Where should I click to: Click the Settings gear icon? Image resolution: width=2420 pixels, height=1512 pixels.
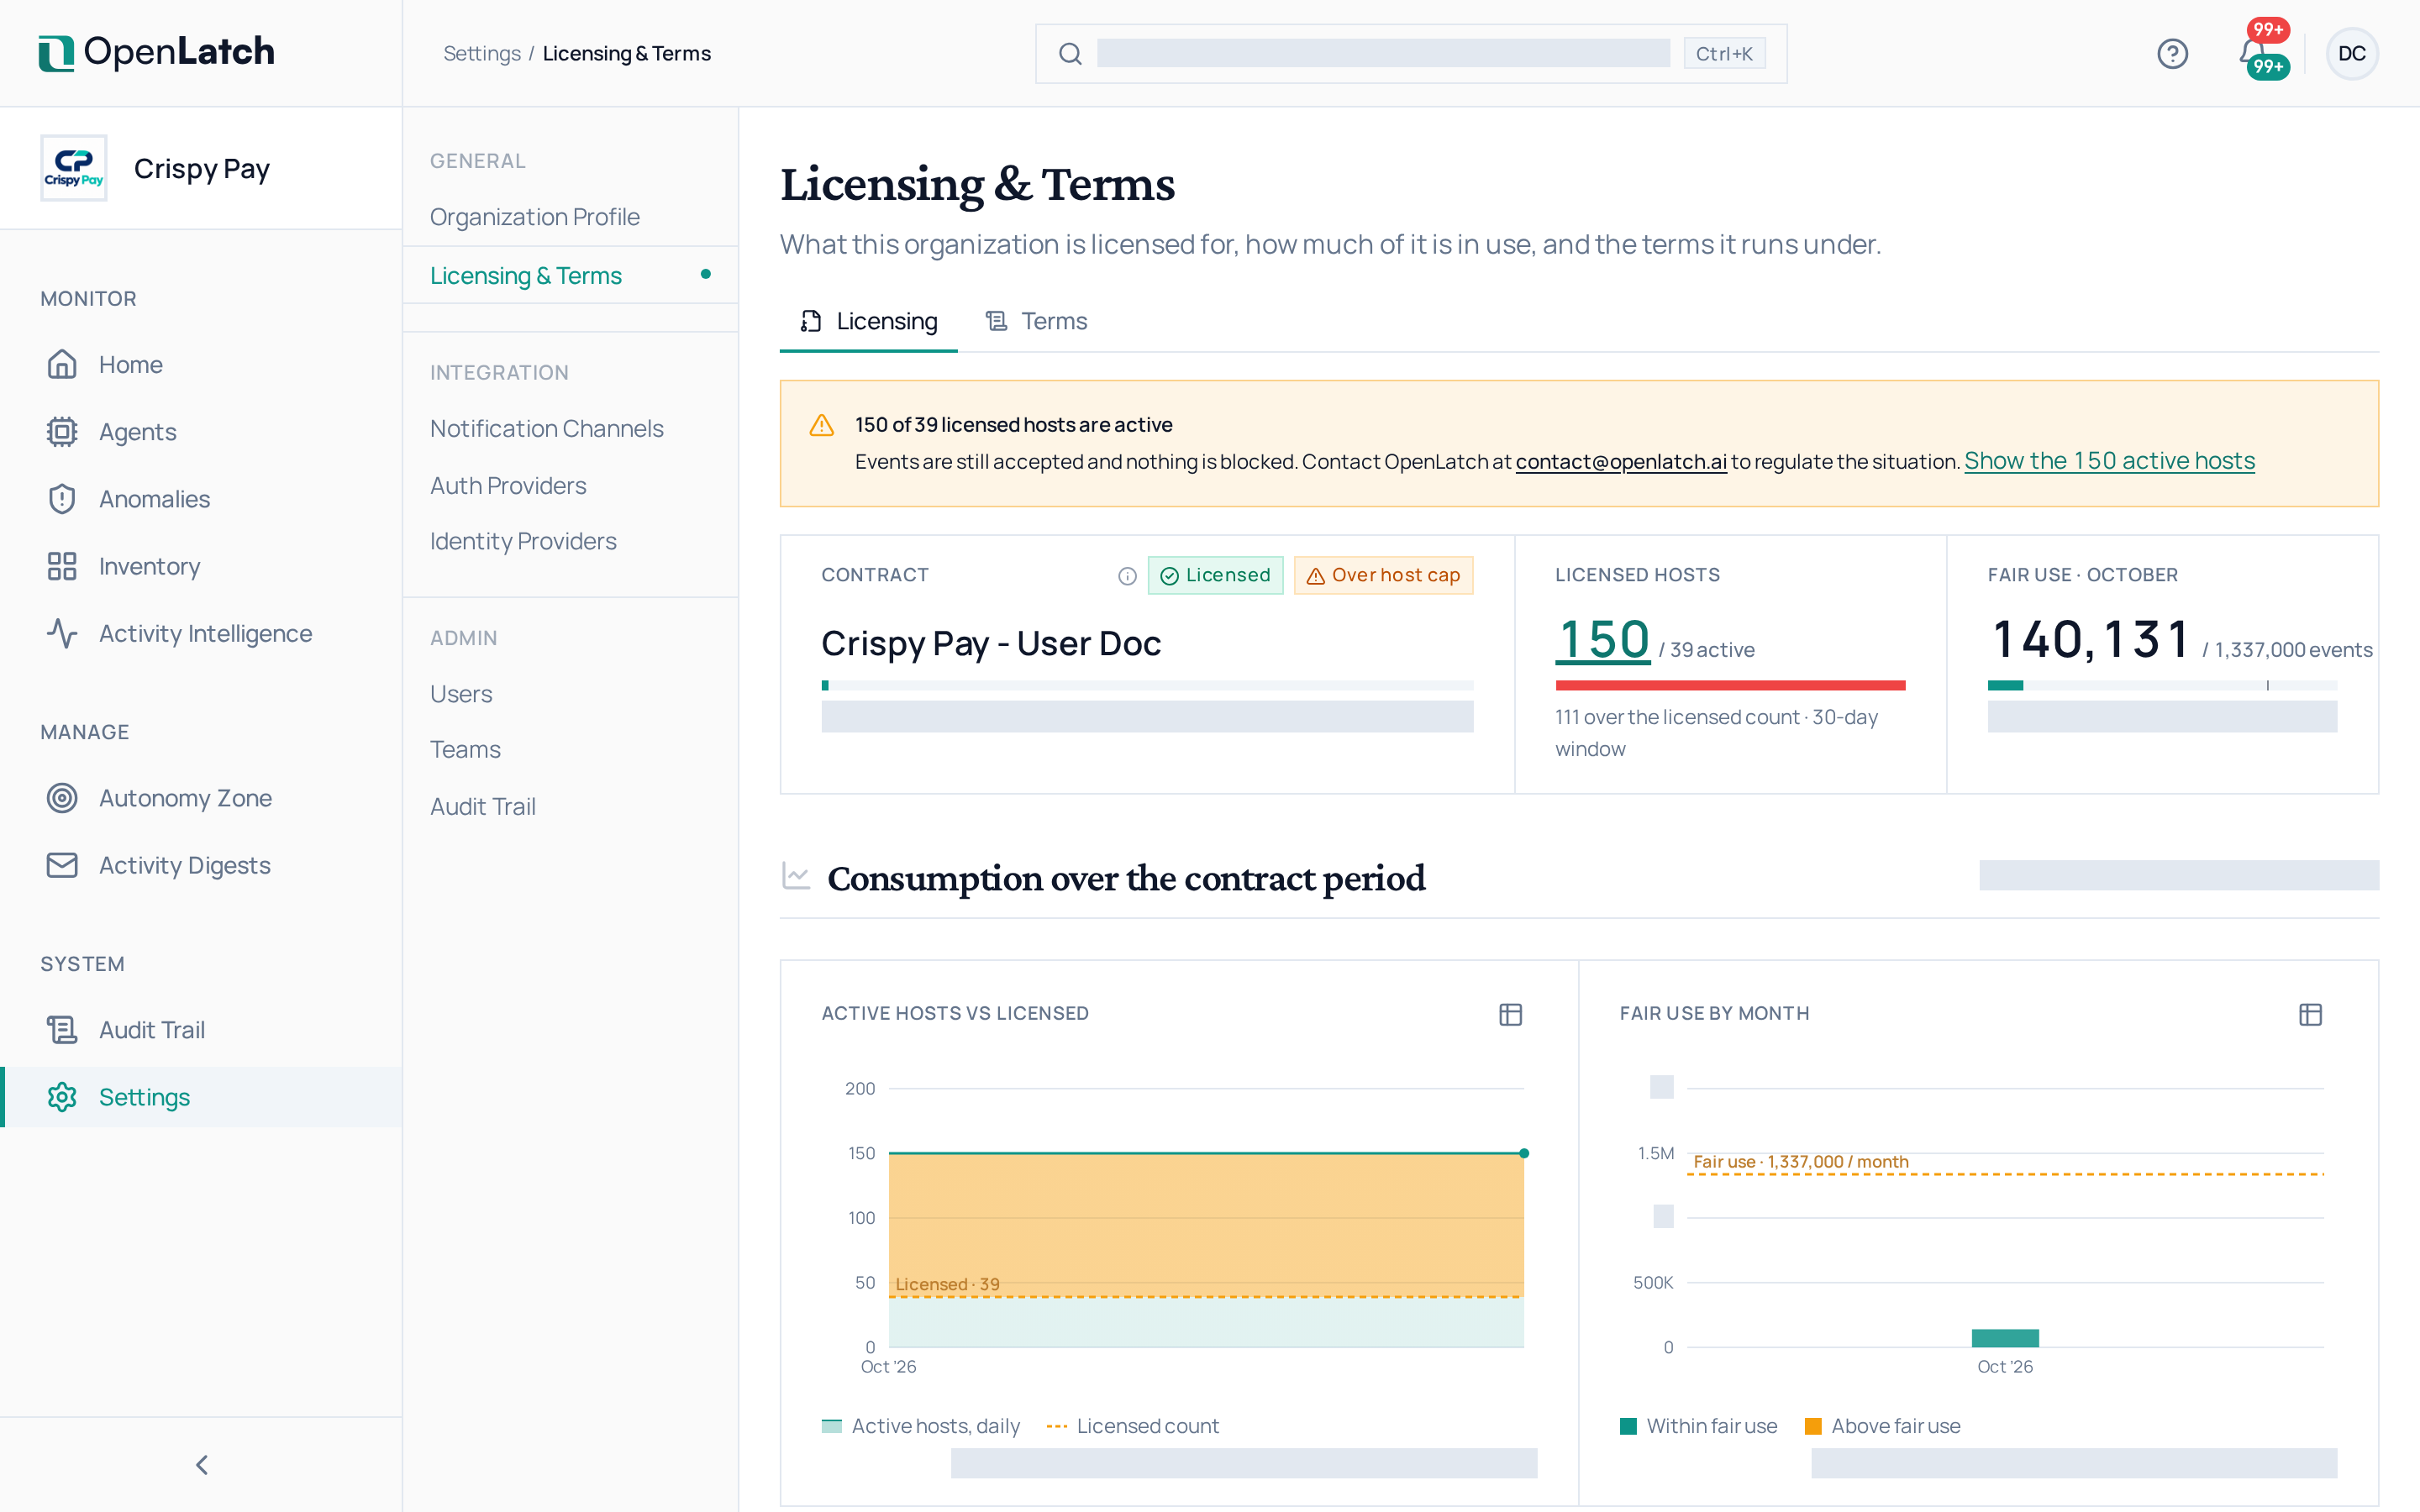point(62,1096)
